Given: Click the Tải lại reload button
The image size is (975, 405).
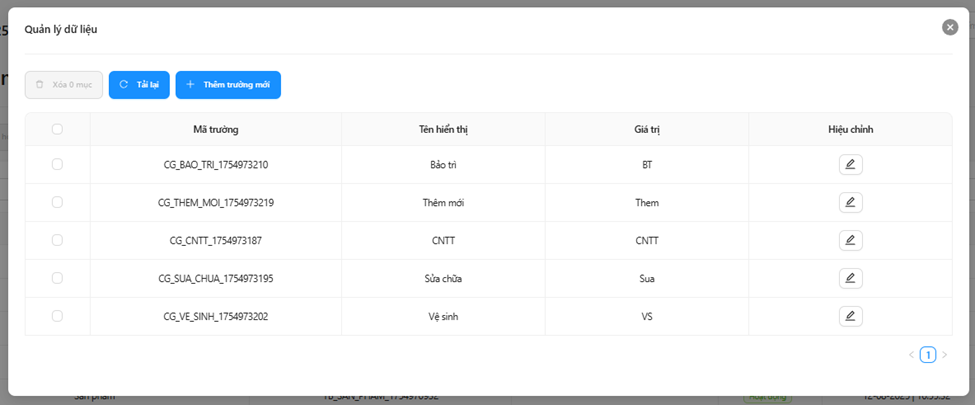Looking at the screenshot, I should tap(139, 85).
